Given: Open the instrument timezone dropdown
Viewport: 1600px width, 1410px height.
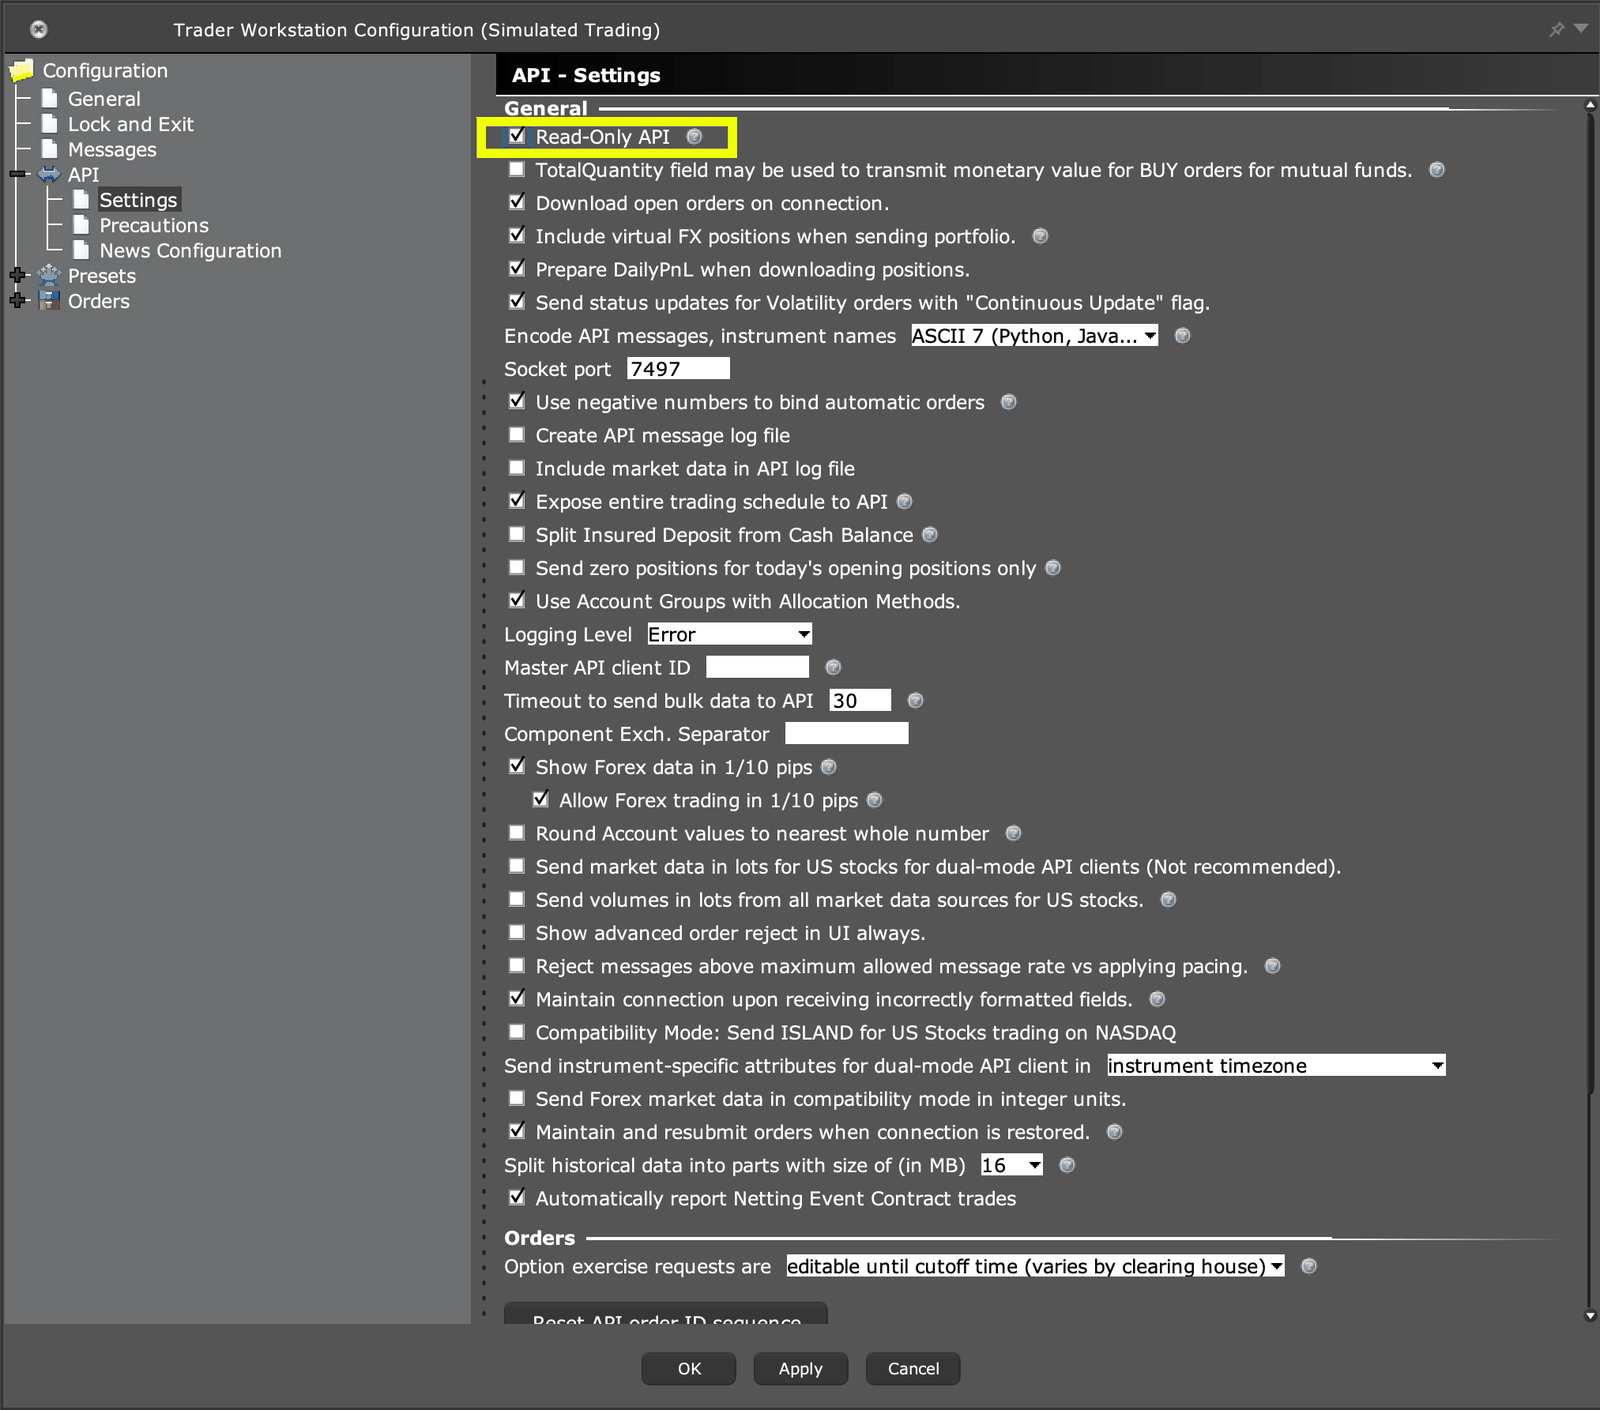Looking at the screenshot, I should coord(1276,1066).
